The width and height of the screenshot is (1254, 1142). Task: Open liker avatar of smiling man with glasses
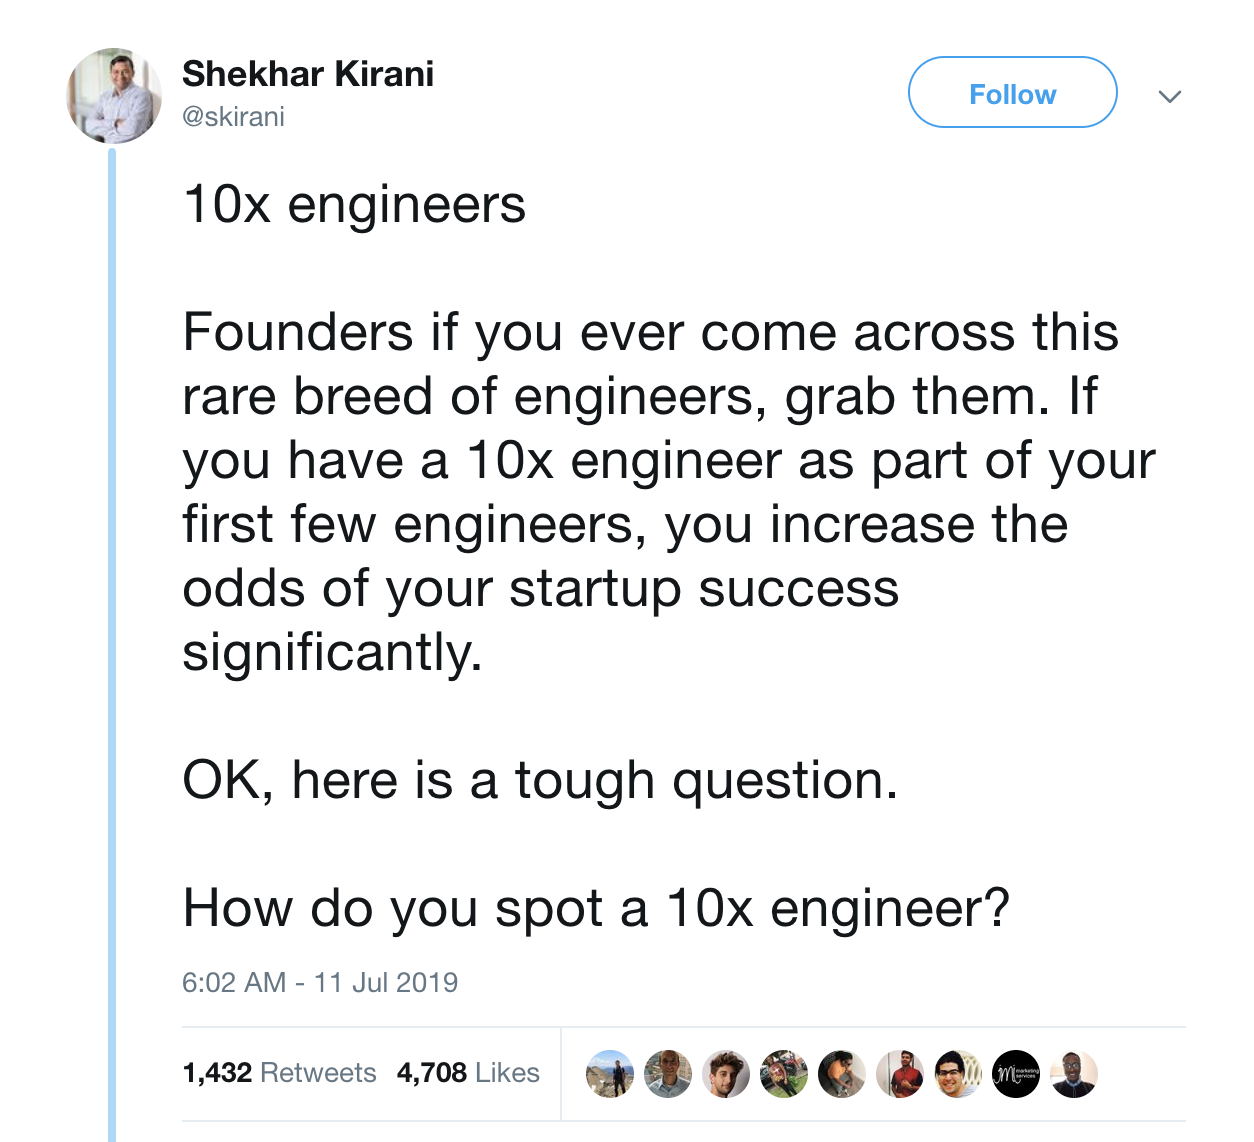[958, 1074]
